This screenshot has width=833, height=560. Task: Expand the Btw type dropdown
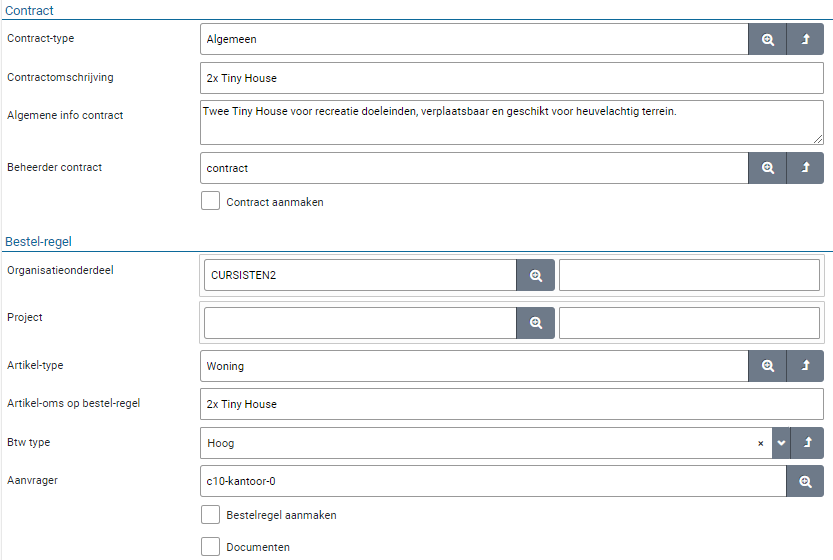[781, 443]
